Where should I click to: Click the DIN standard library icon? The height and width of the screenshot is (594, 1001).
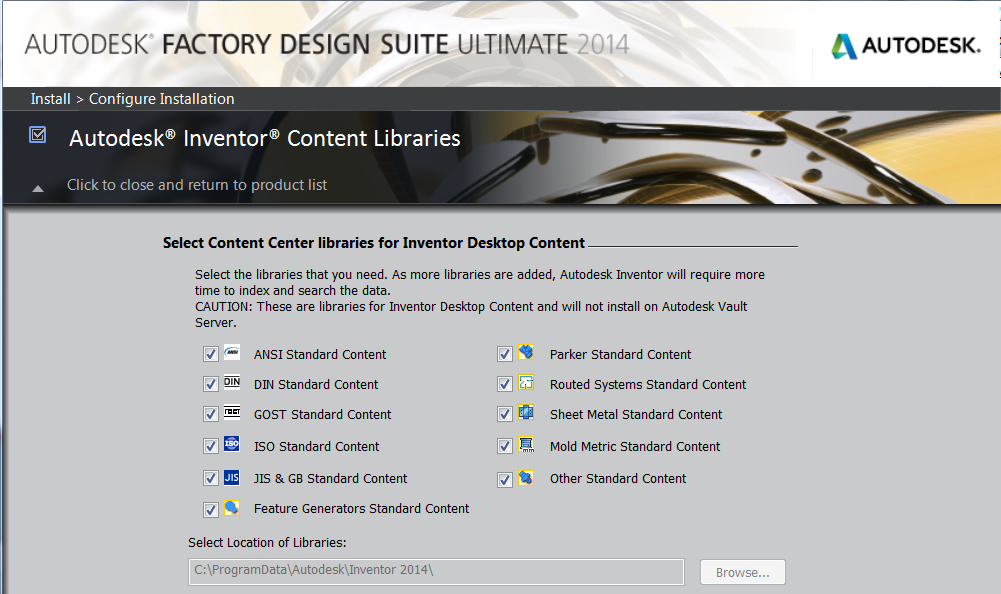230,384
